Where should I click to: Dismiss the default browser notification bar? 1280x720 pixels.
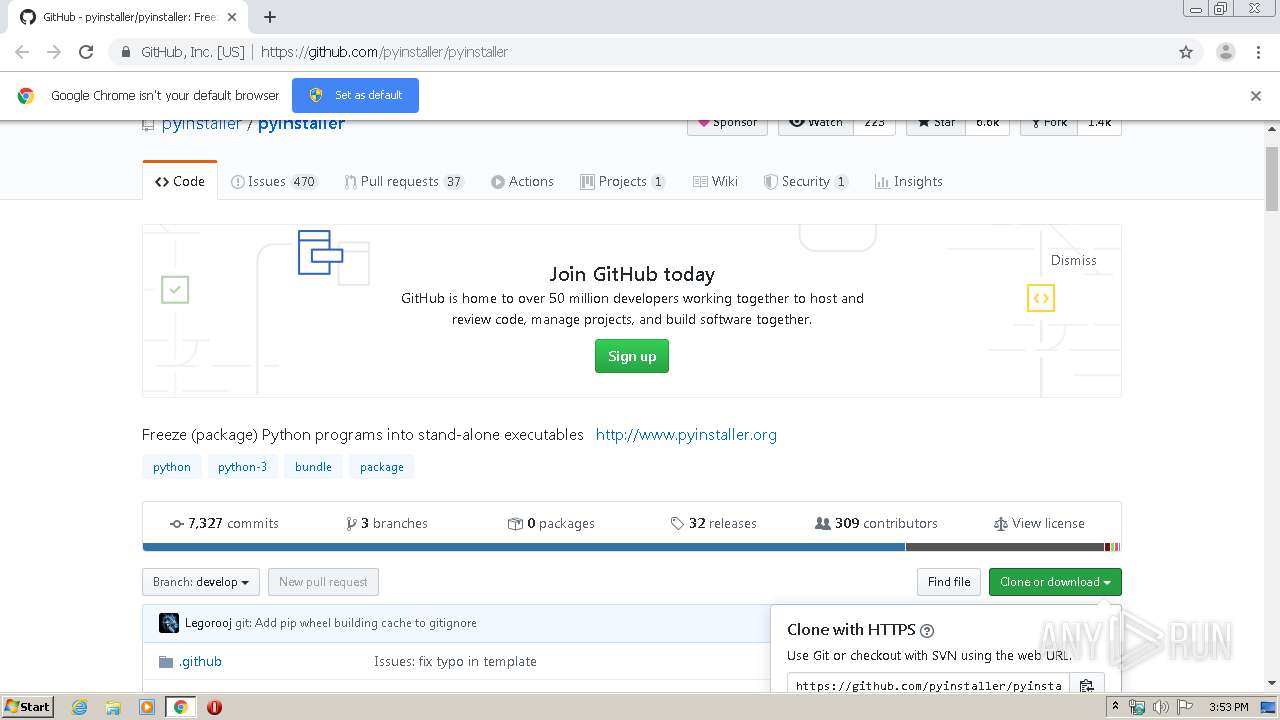tap(1256, 96)
